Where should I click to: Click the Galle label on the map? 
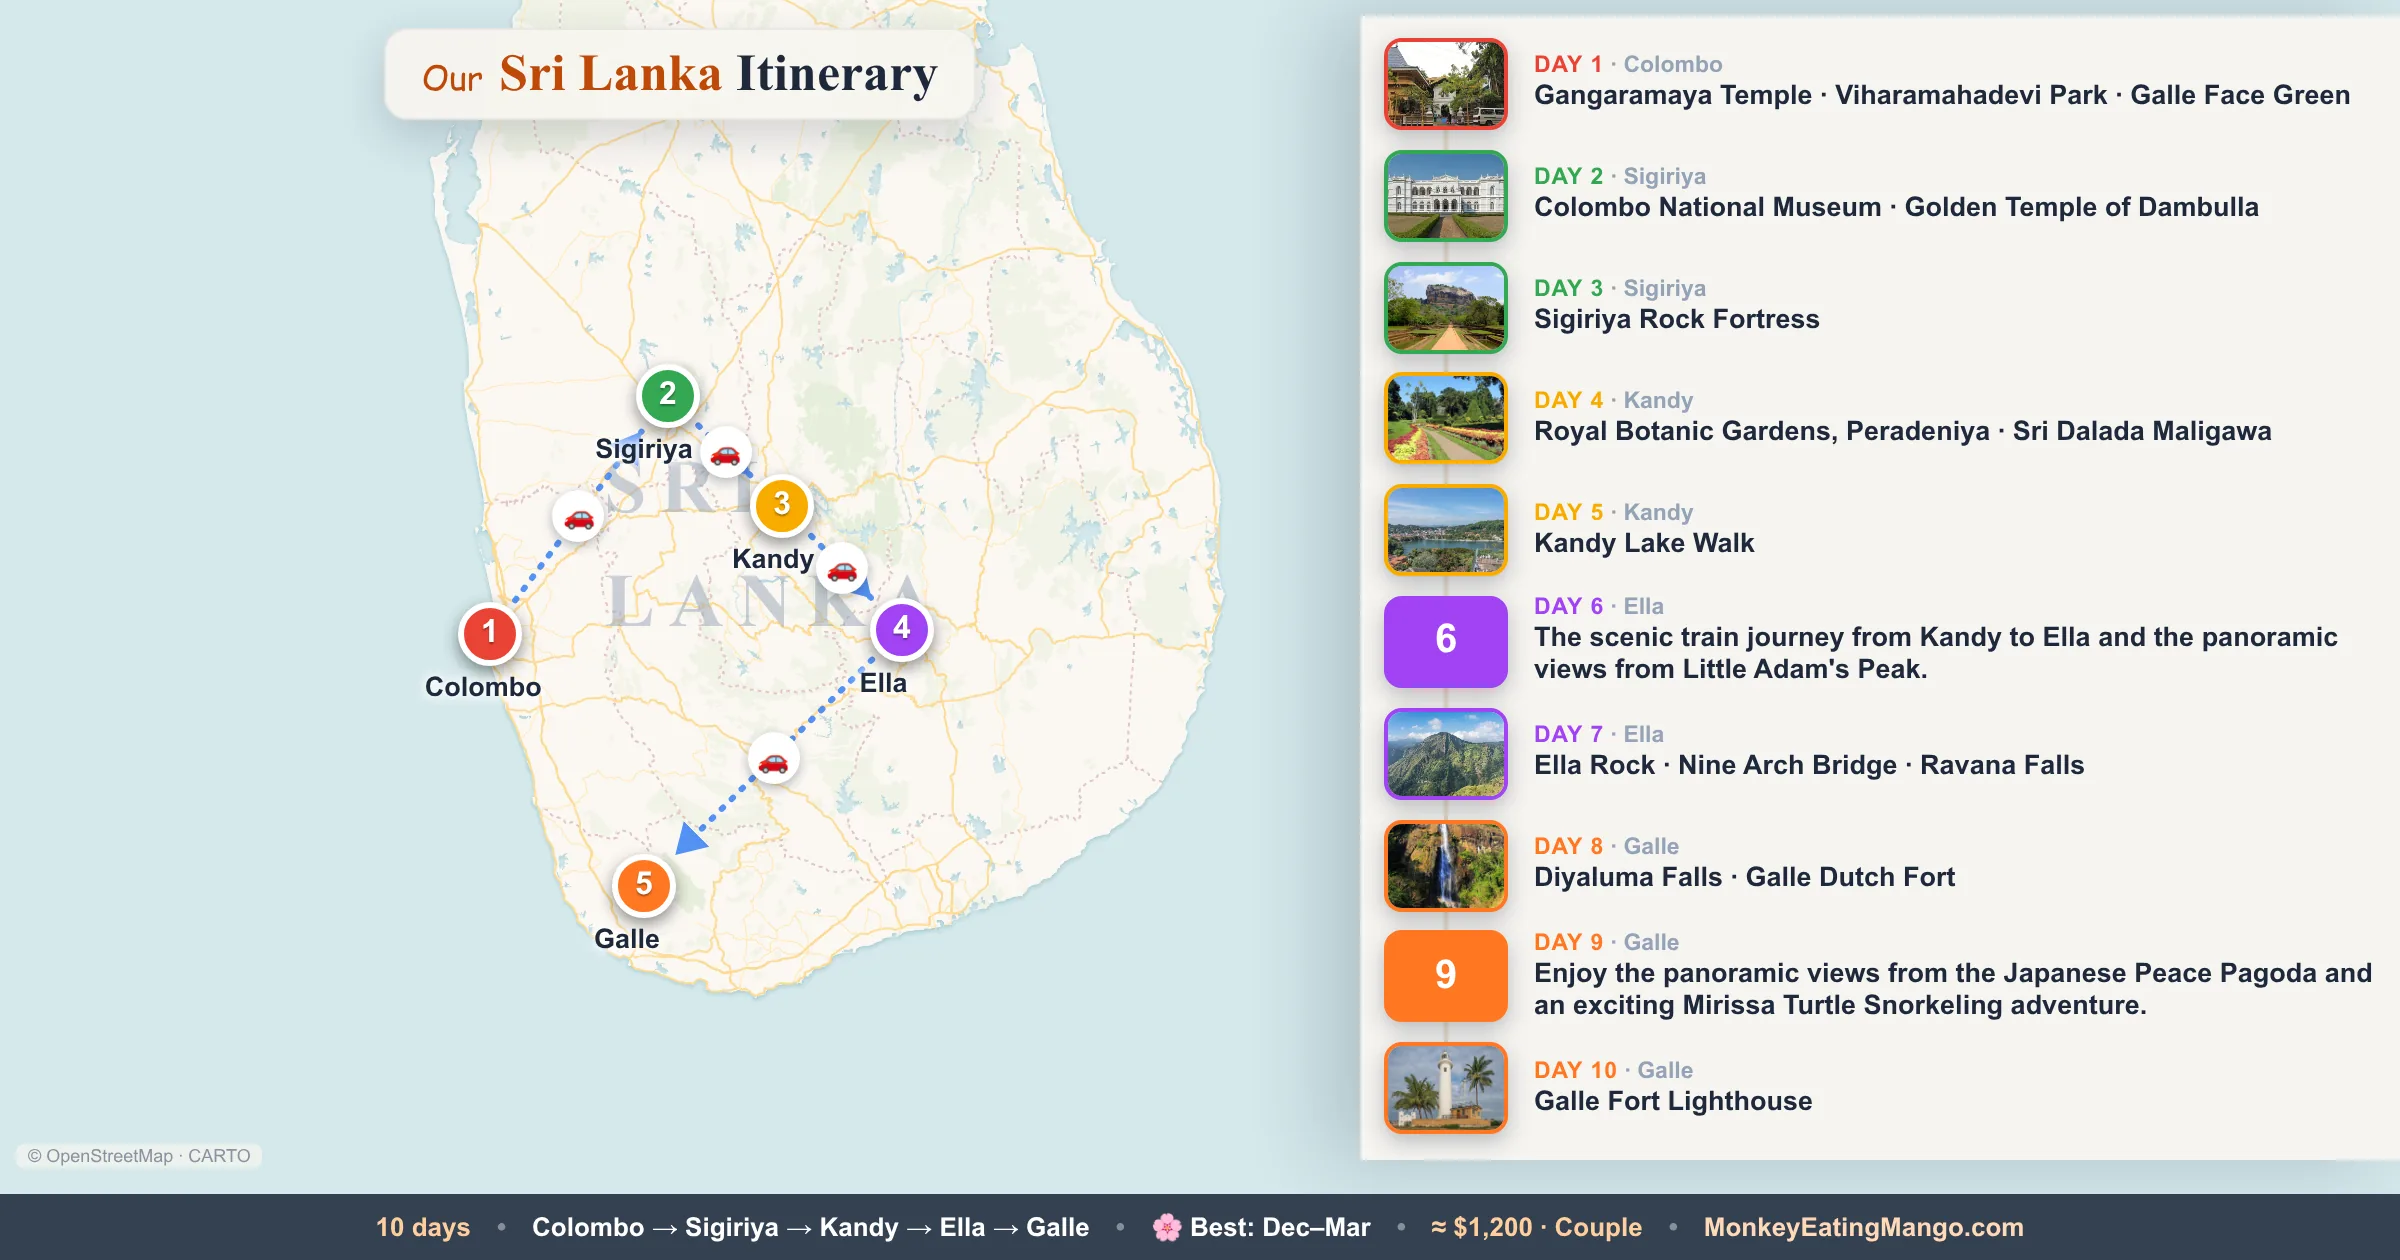point(627,939)
